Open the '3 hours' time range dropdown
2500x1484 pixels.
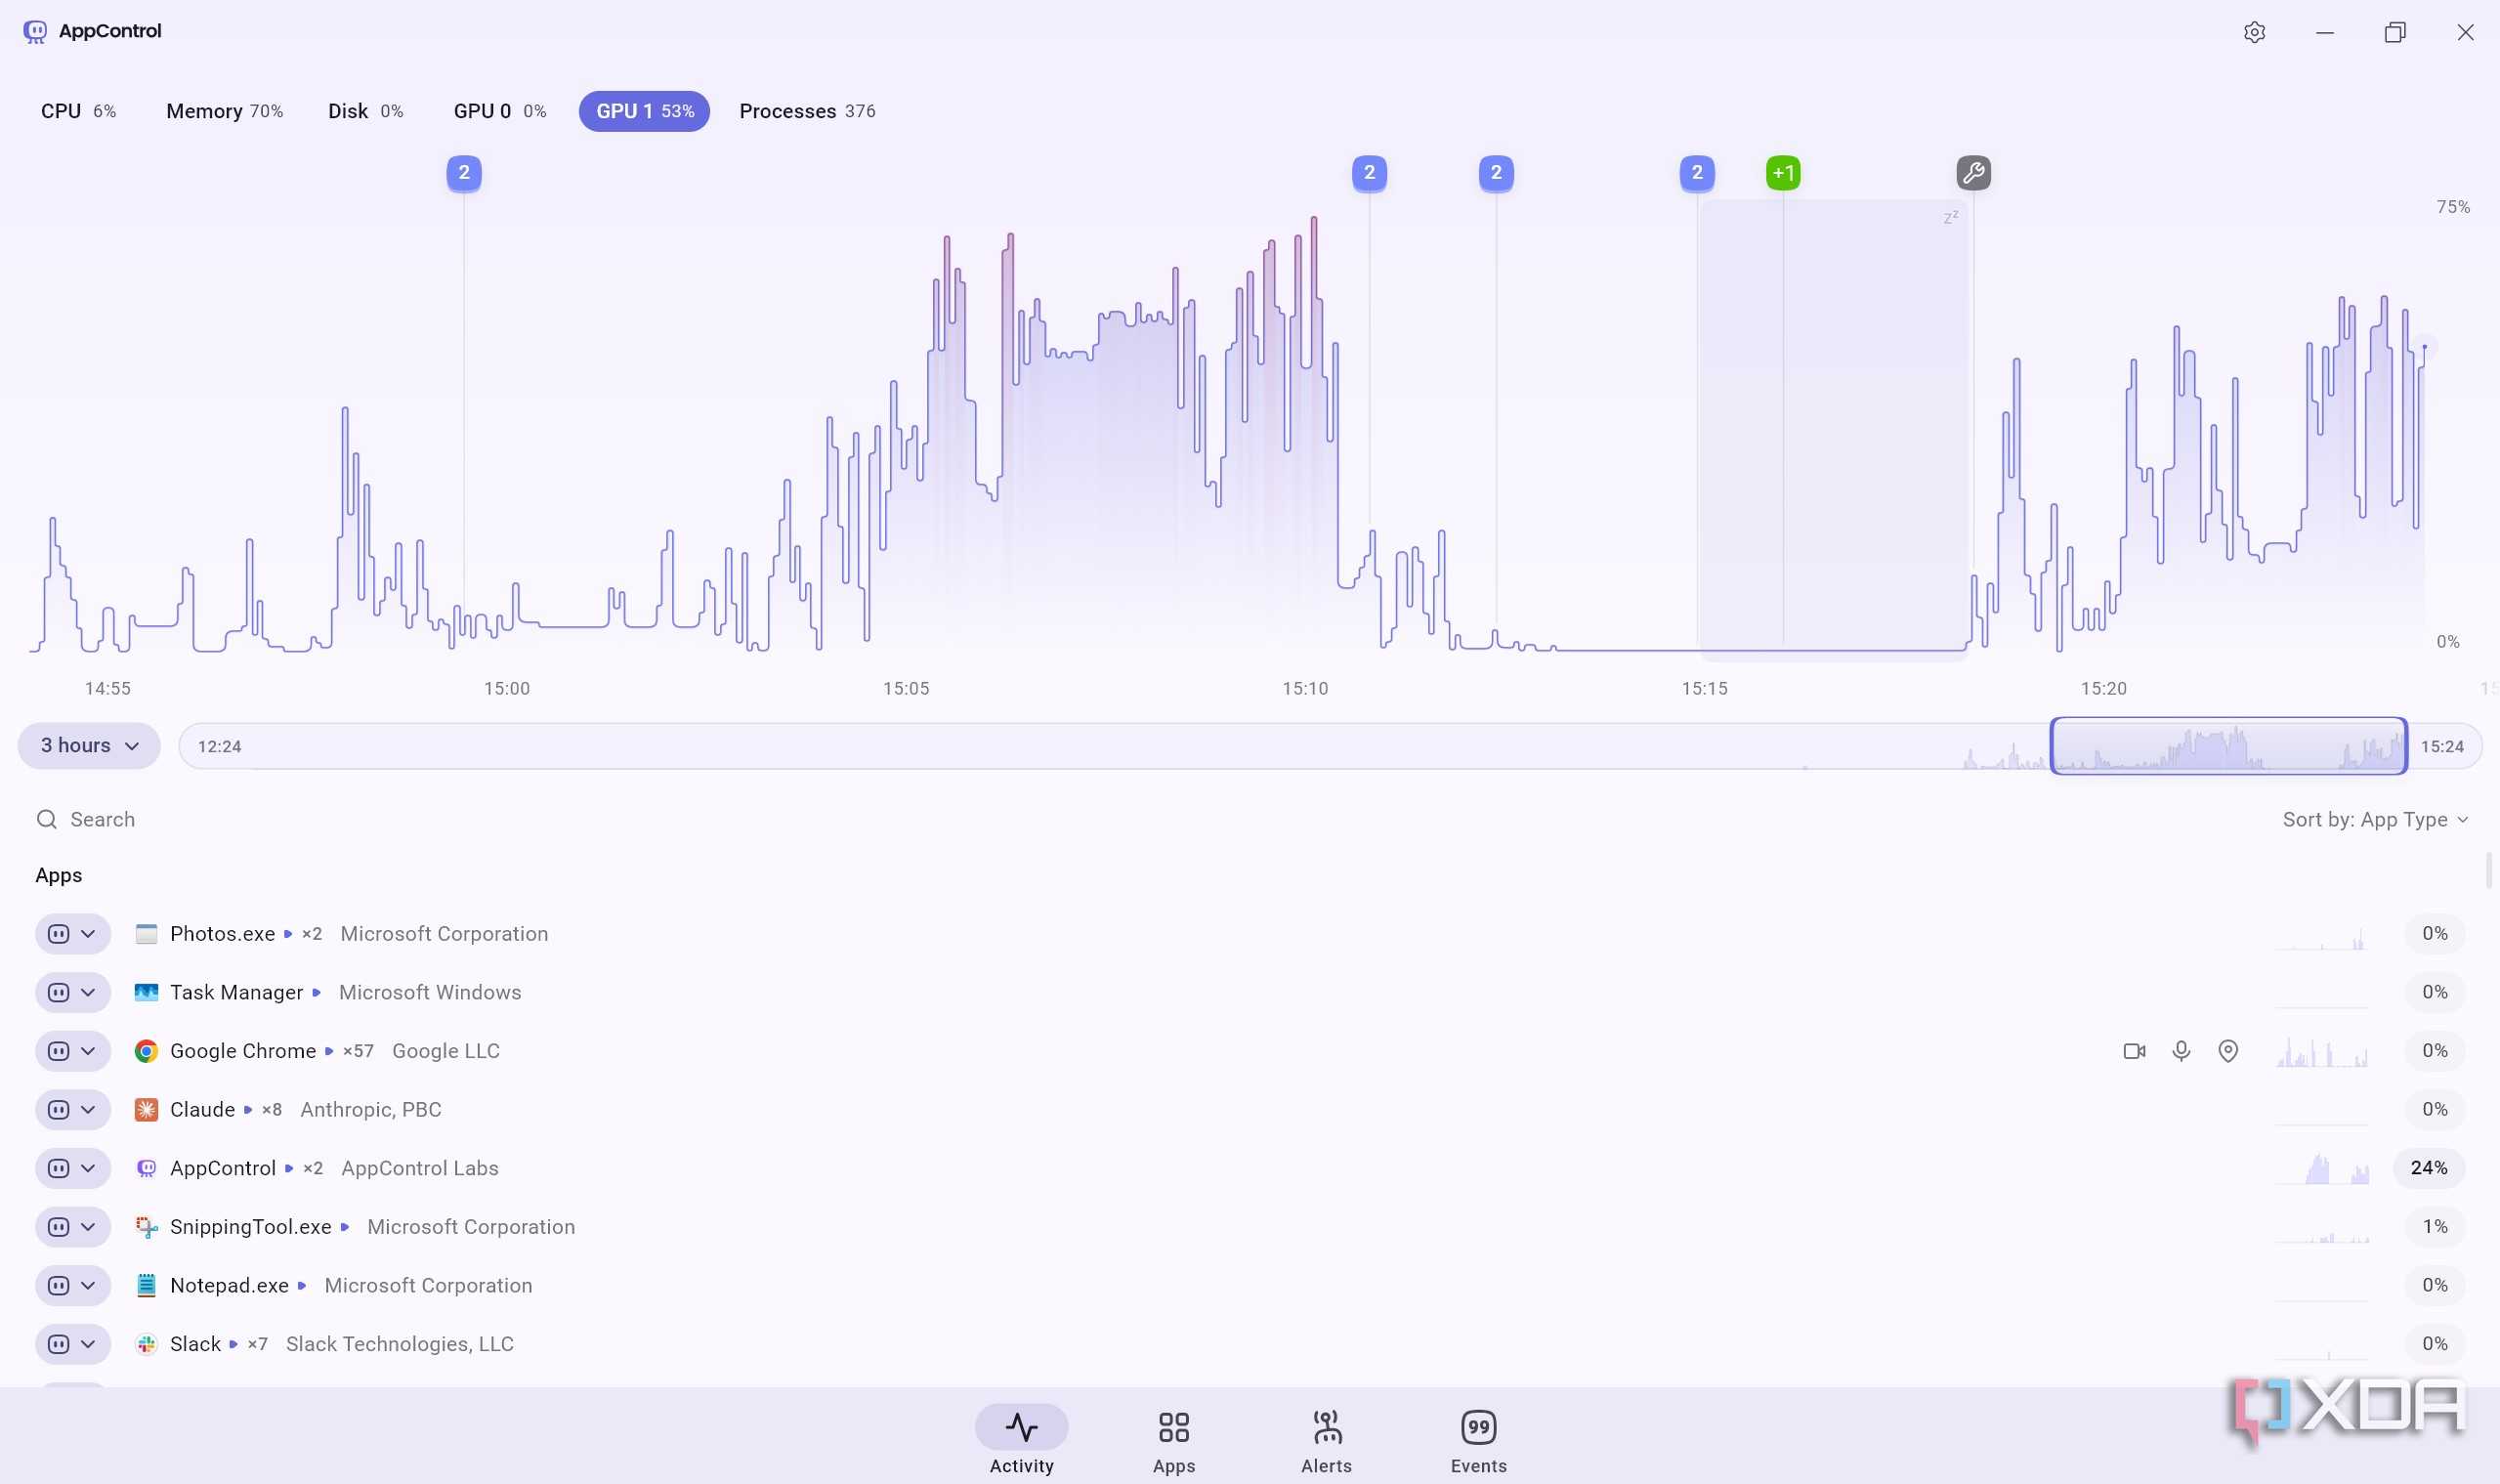click(89, 746)
